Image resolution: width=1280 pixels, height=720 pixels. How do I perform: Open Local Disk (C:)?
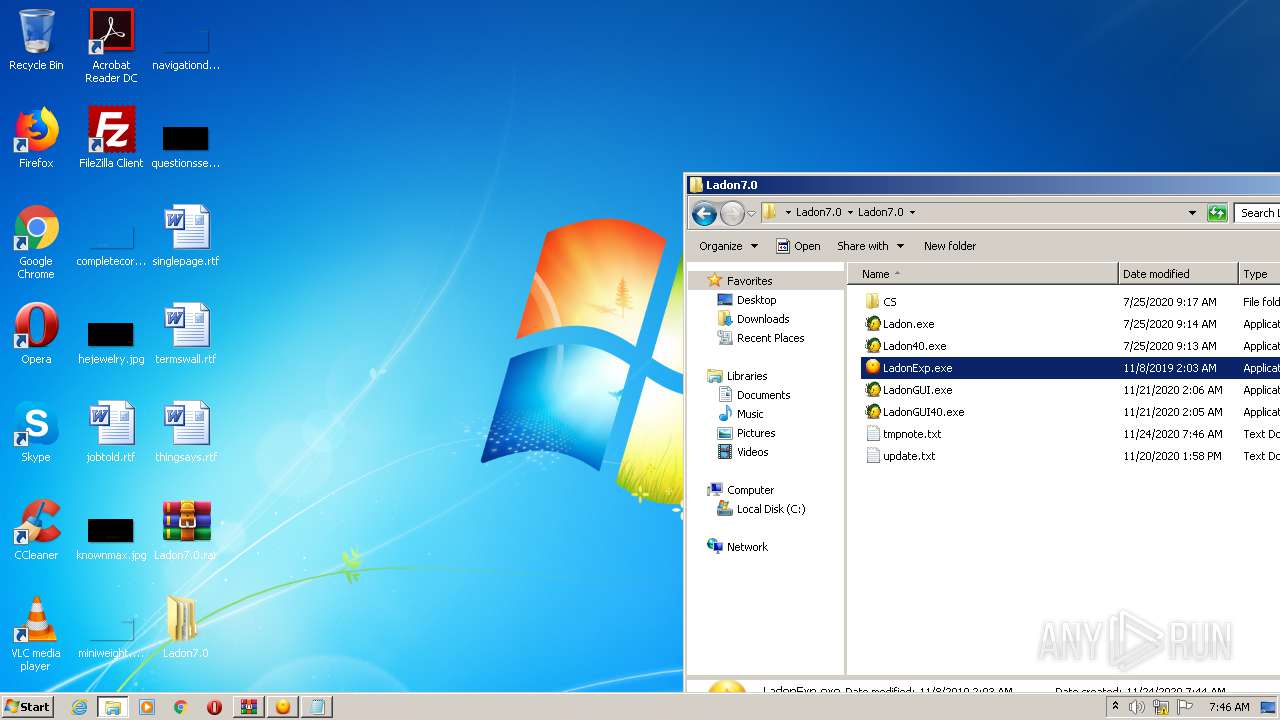click(x=770, y=509)
